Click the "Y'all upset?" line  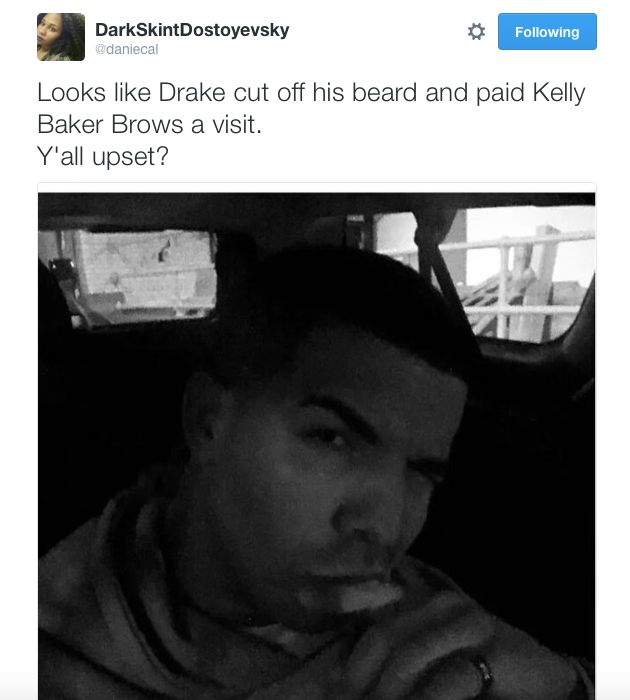pos(103,156)
